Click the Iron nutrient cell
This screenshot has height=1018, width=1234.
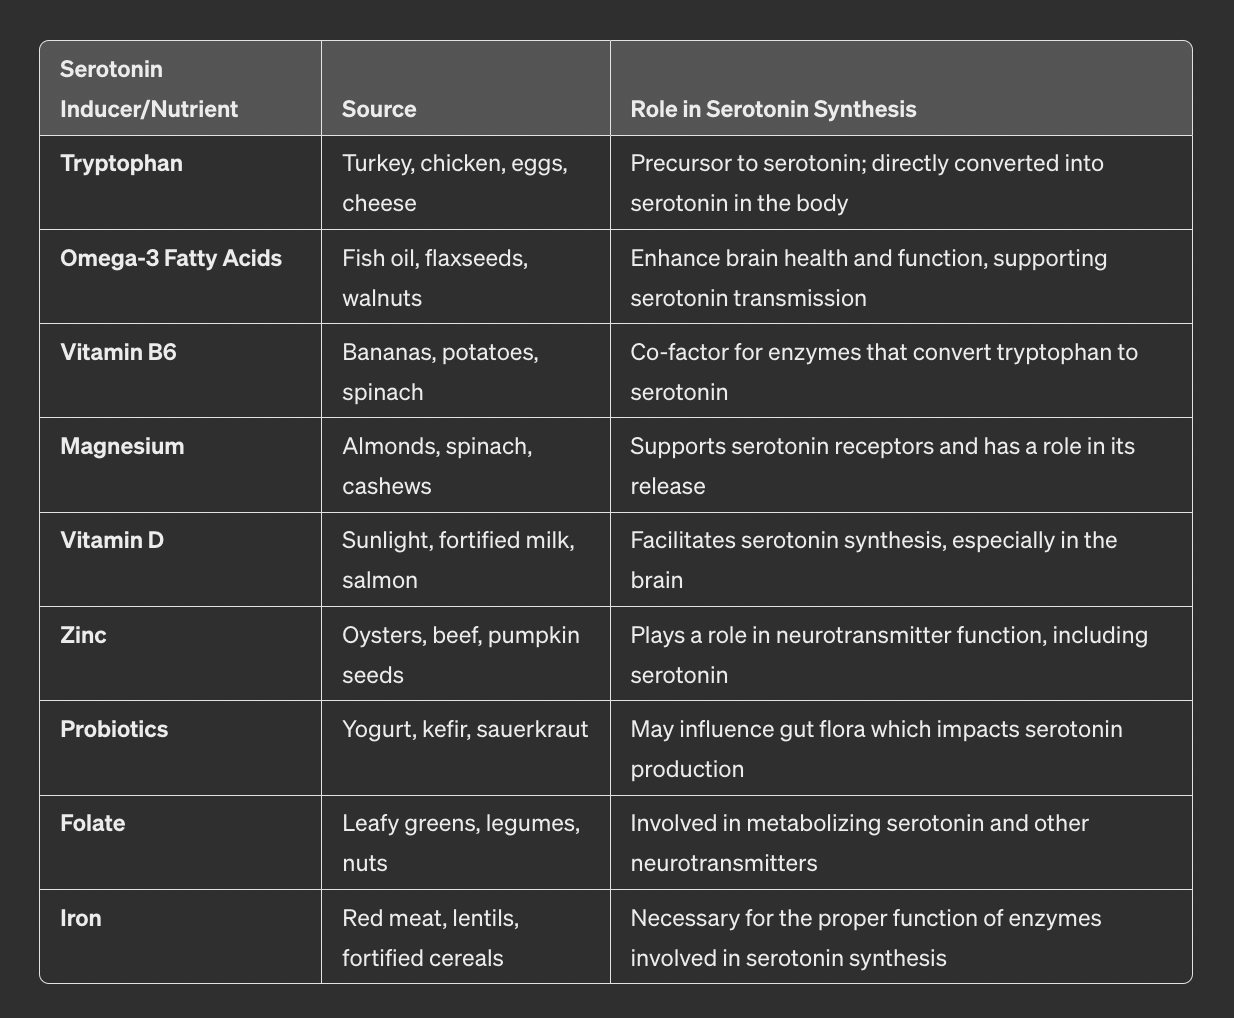[x=81, y=918]
